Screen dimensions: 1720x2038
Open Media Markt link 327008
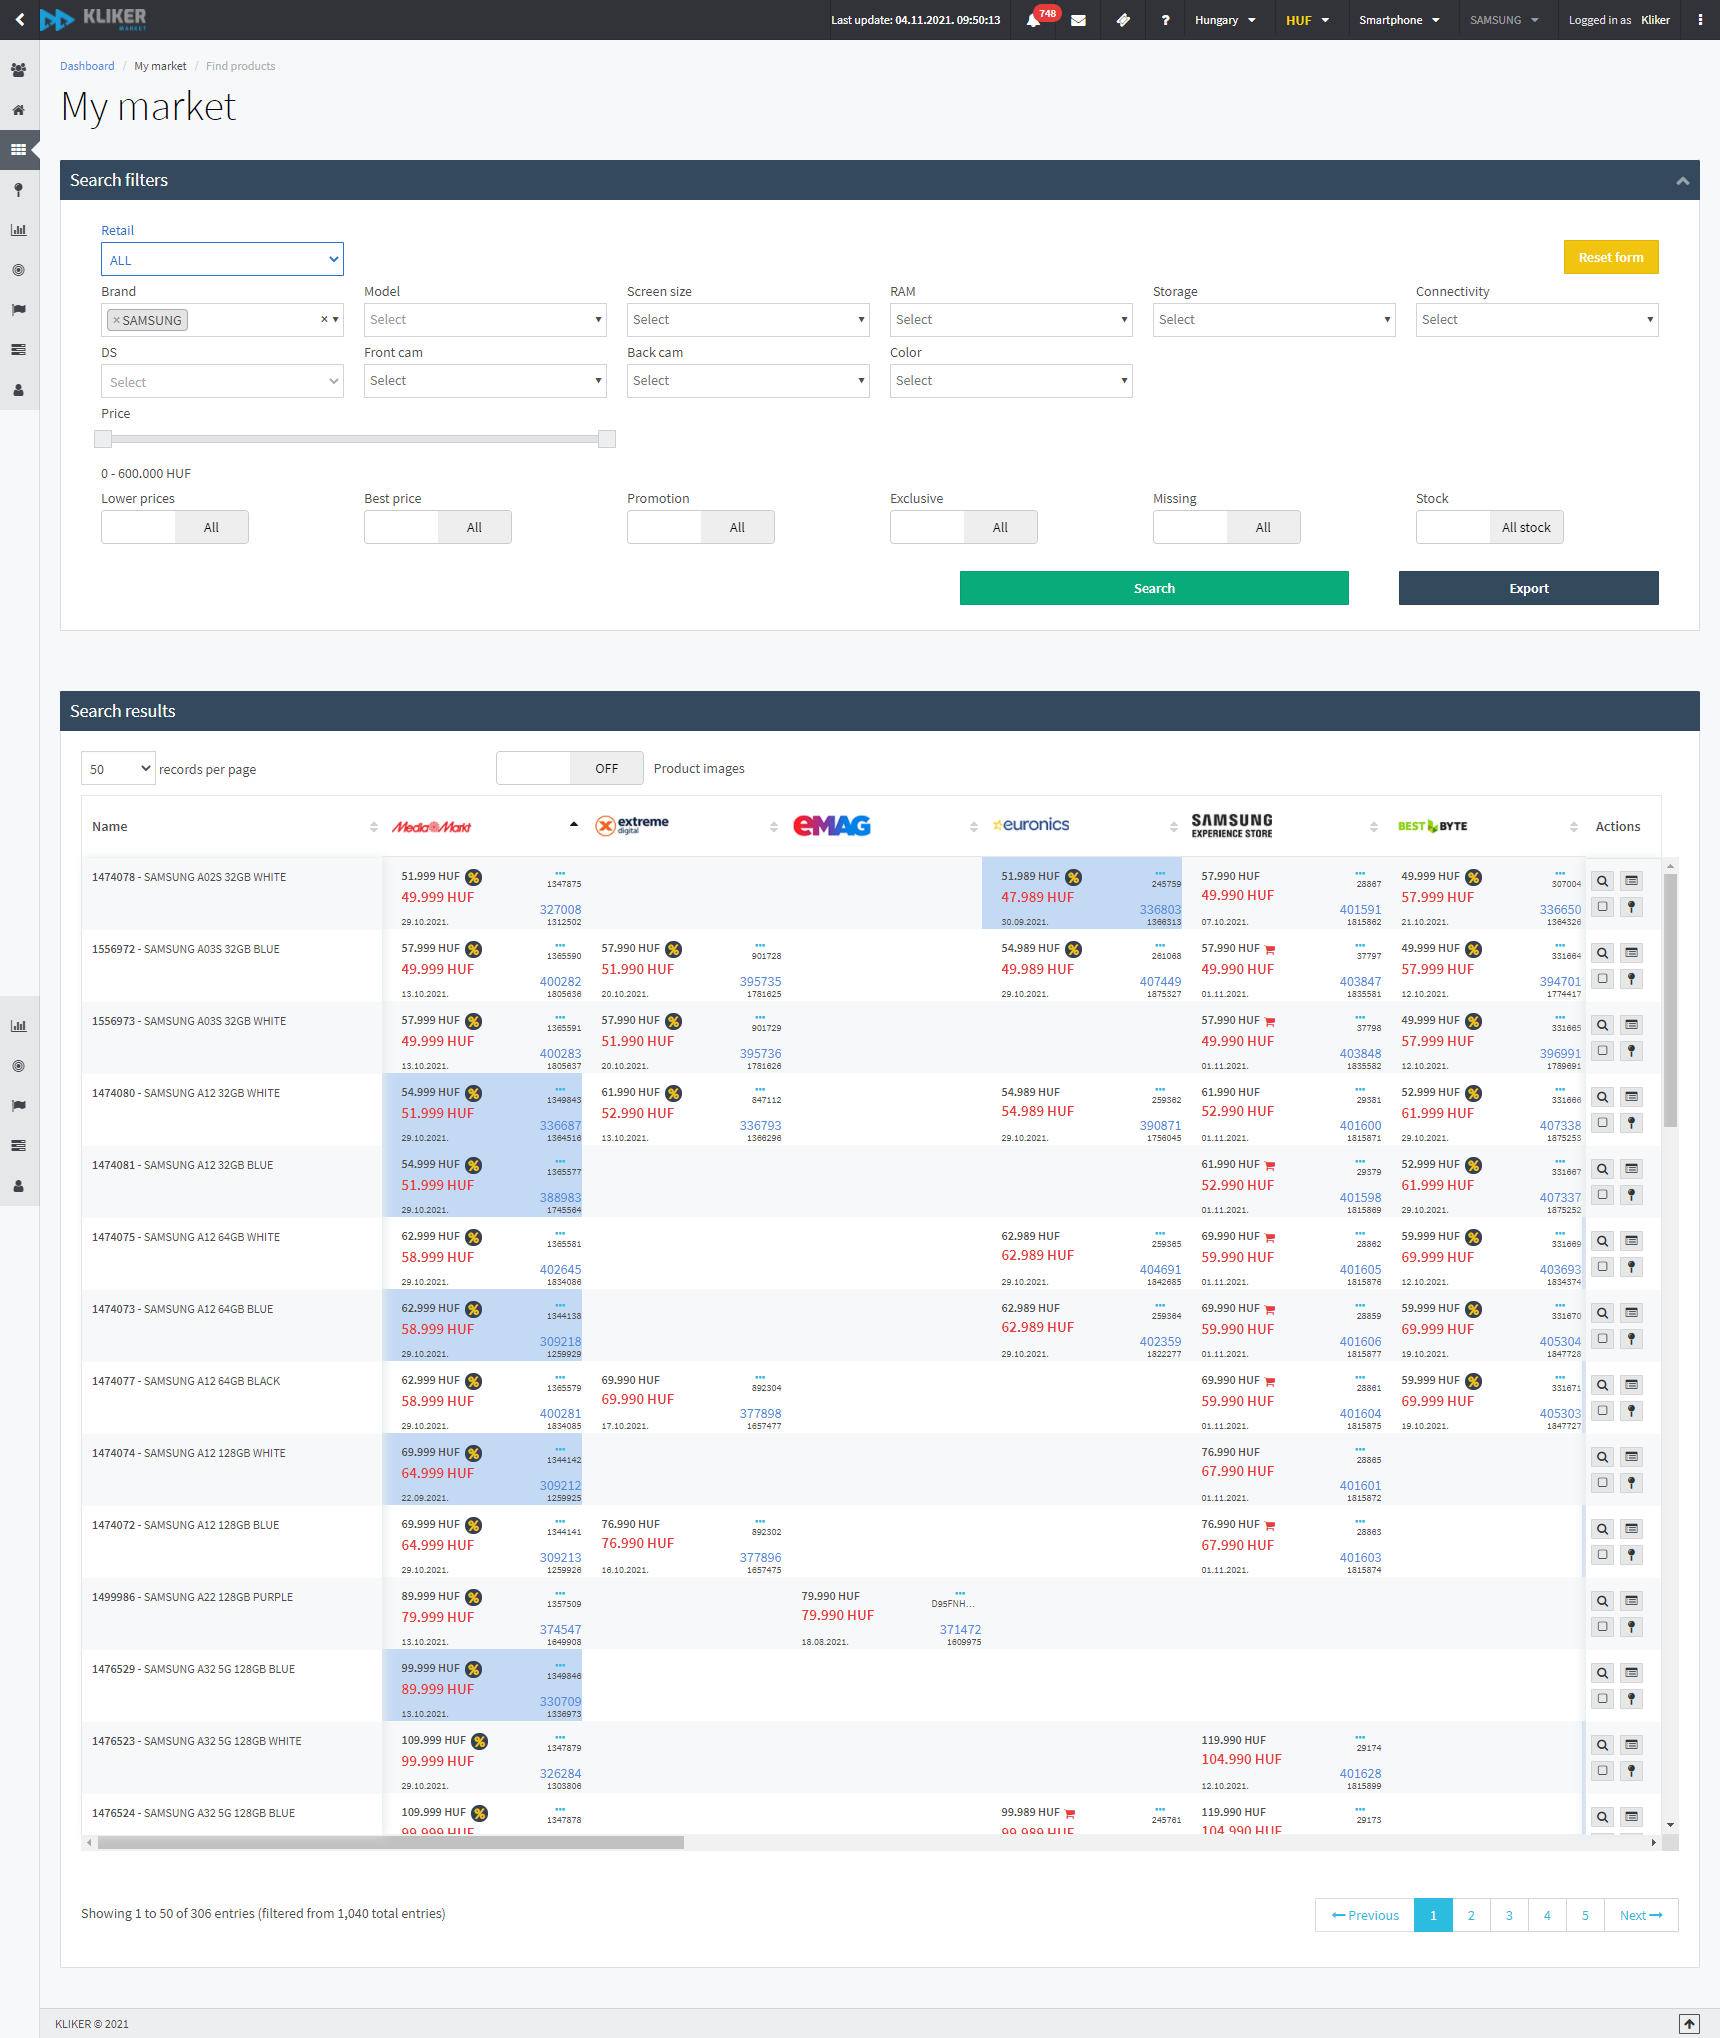[x=560, y=910]
